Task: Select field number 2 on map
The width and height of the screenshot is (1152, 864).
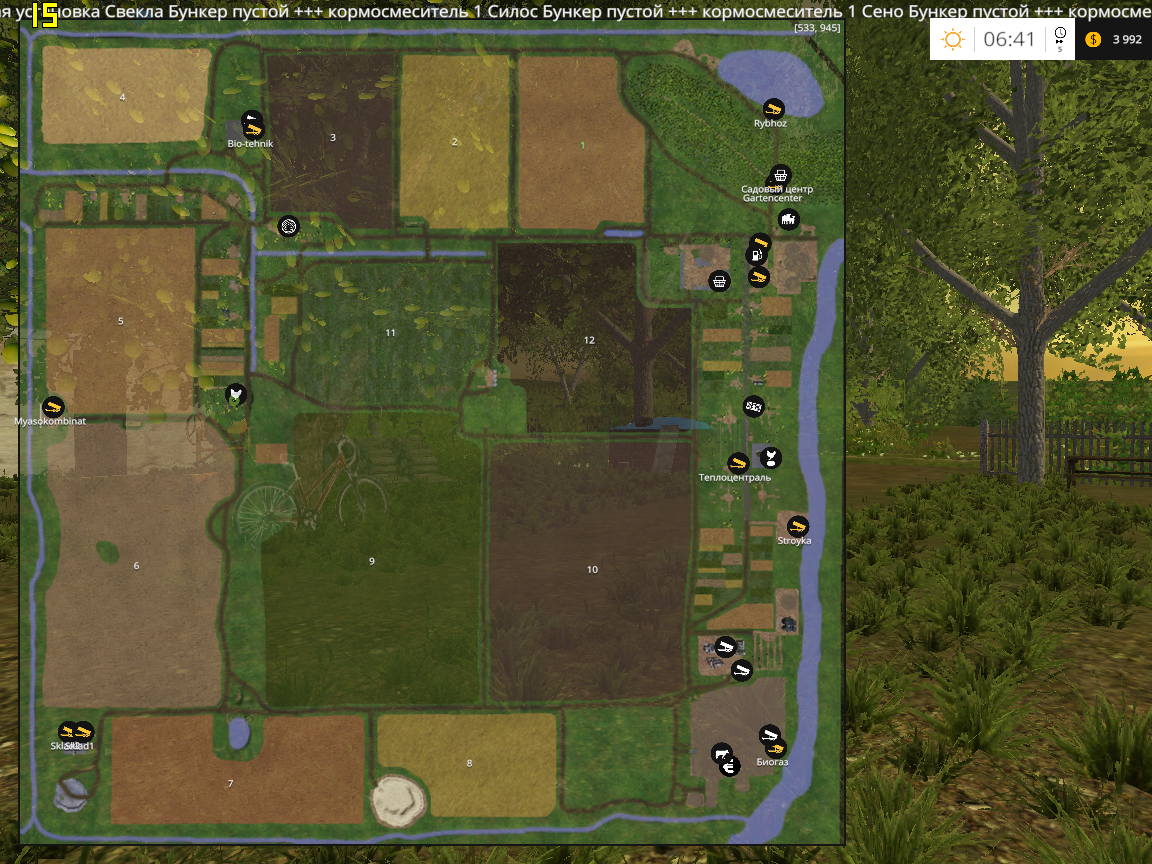Action: (x=455, y=142)
